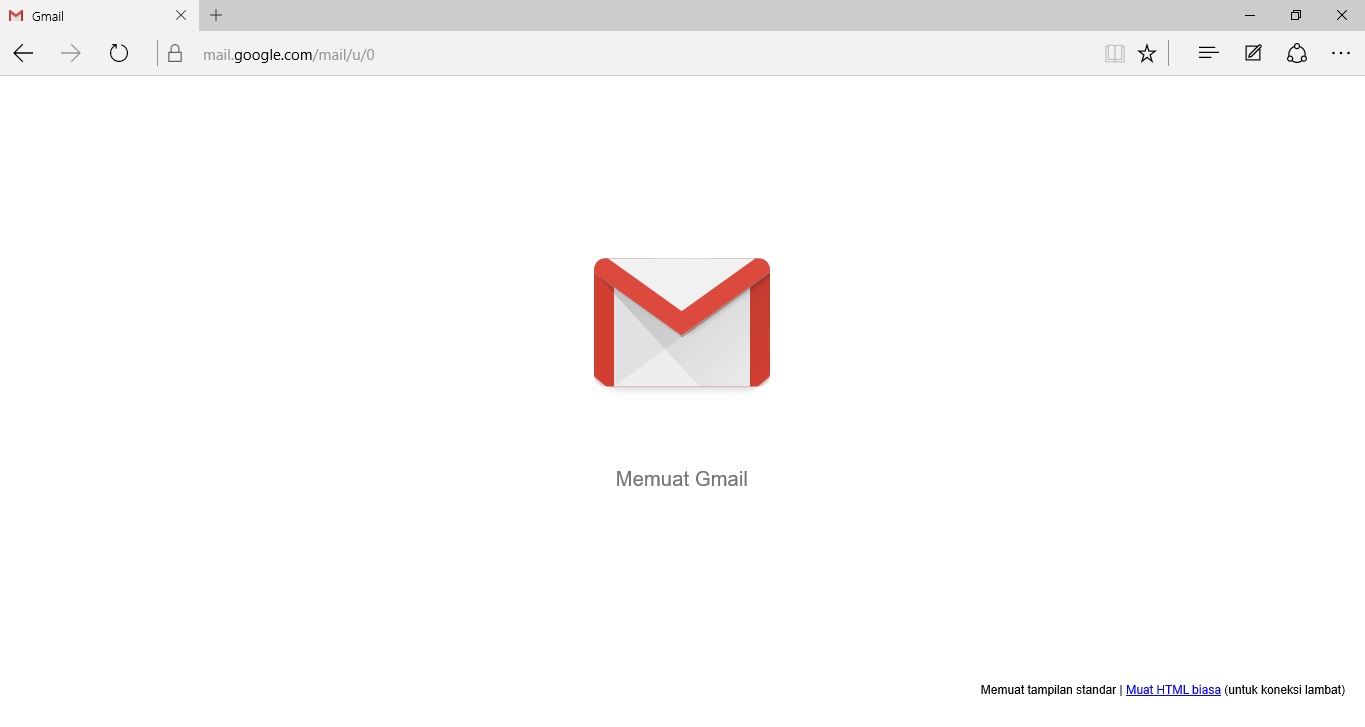The height and width of the screenshot is (727, 1365).
Task: Click the '(untuk koneksi lambat)' text
Action: pos(1285,690)
